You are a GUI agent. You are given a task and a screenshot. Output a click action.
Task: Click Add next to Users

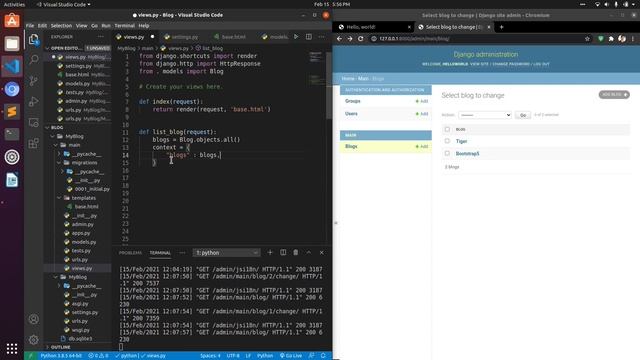tap(422, 113)
